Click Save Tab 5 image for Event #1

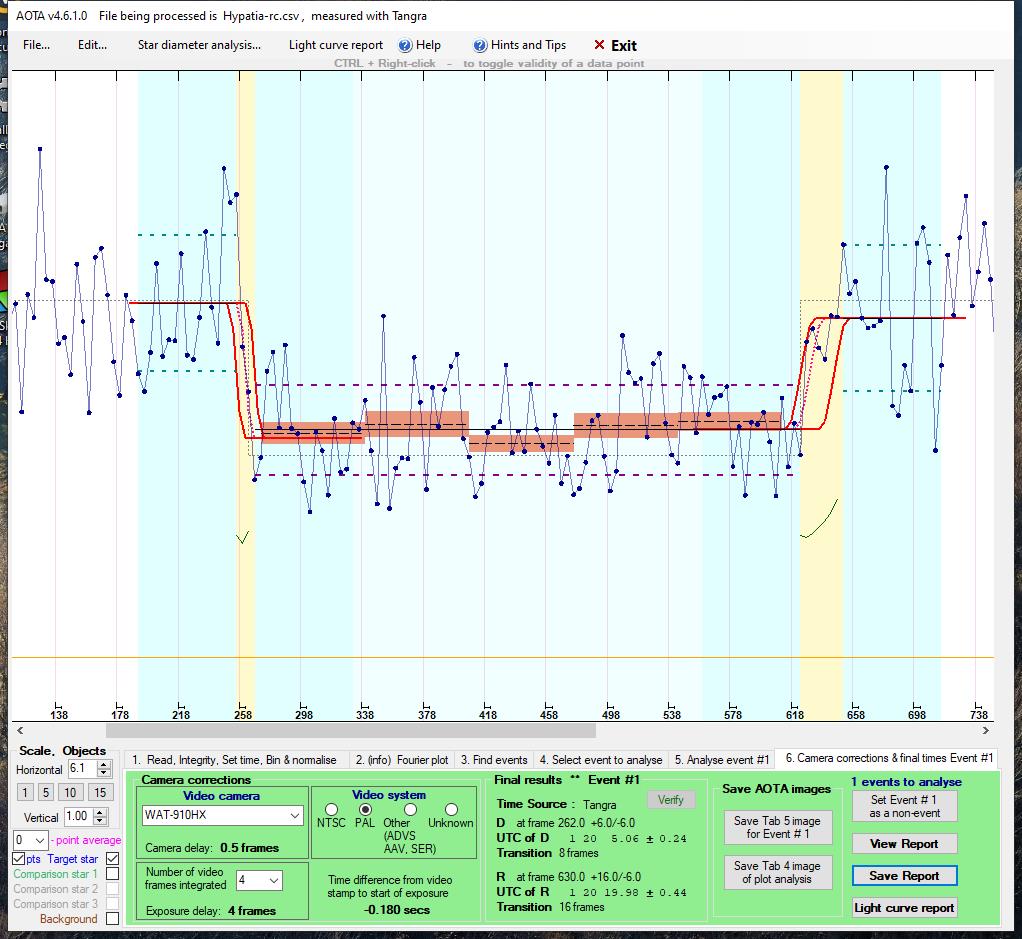point(778,827)
